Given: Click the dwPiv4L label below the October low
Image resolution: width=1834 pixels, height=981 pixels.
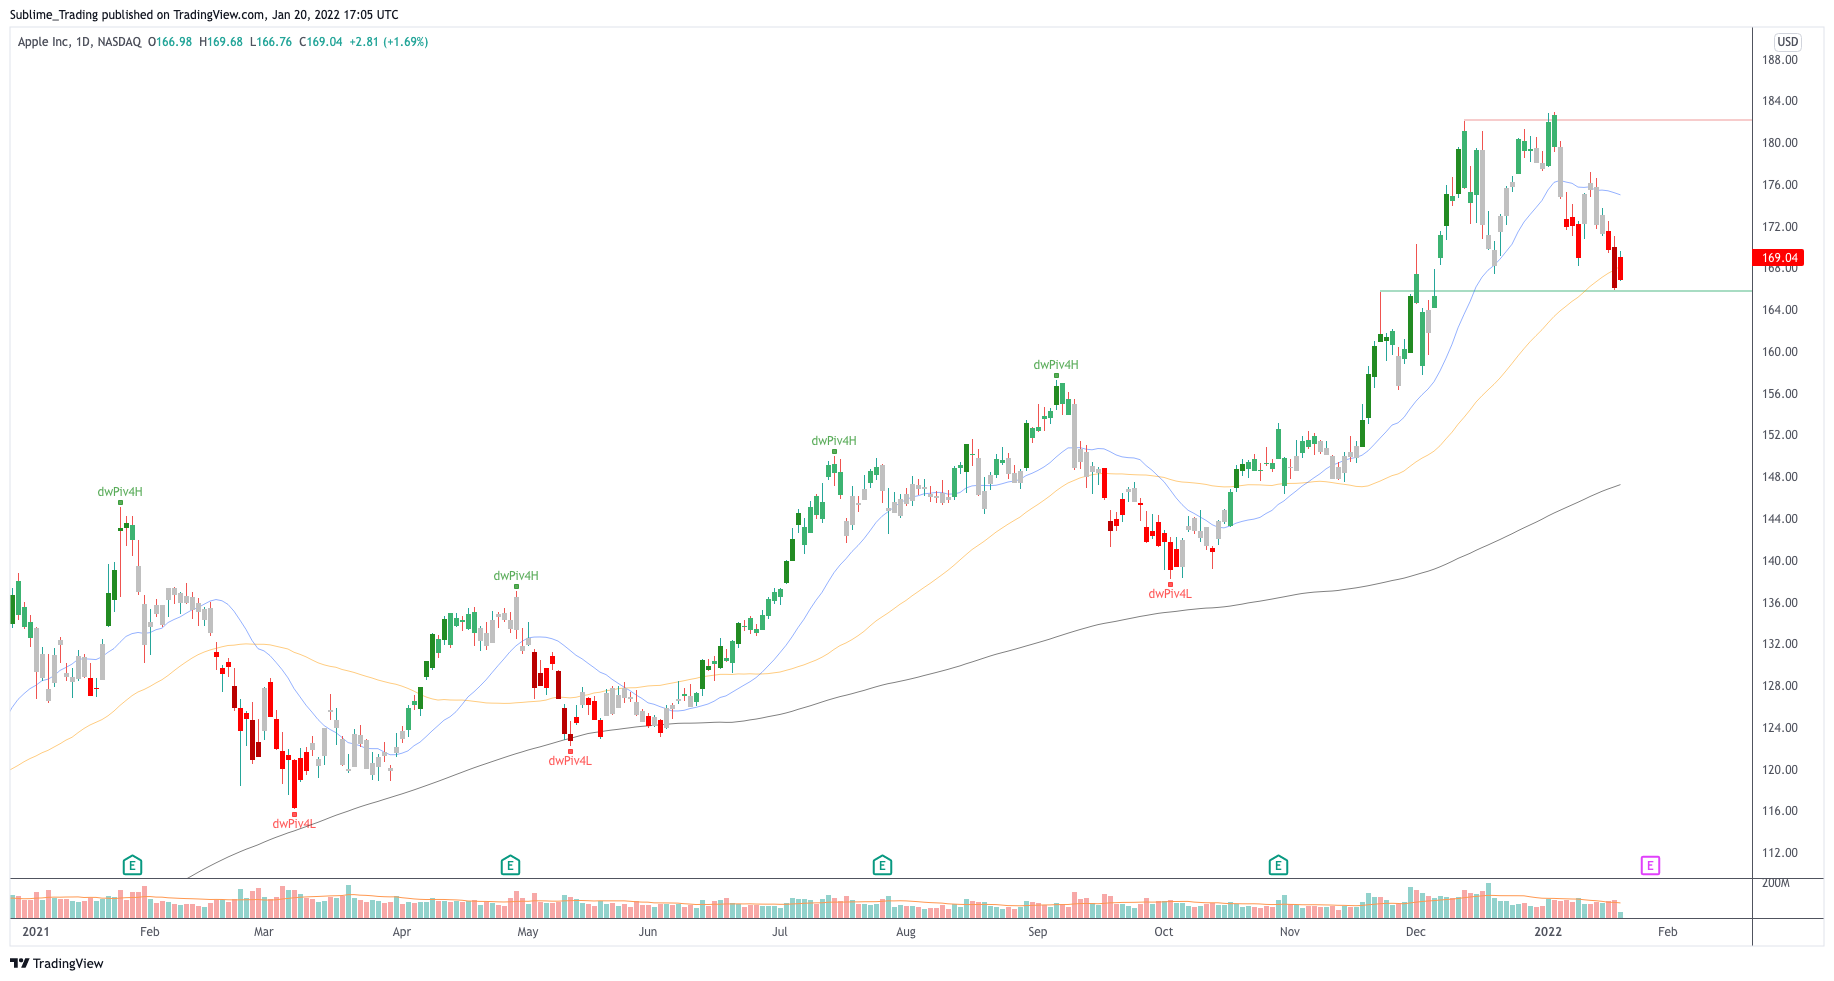Looking at the screenshot, I should pyautogui.click(x=1170, y=594).
